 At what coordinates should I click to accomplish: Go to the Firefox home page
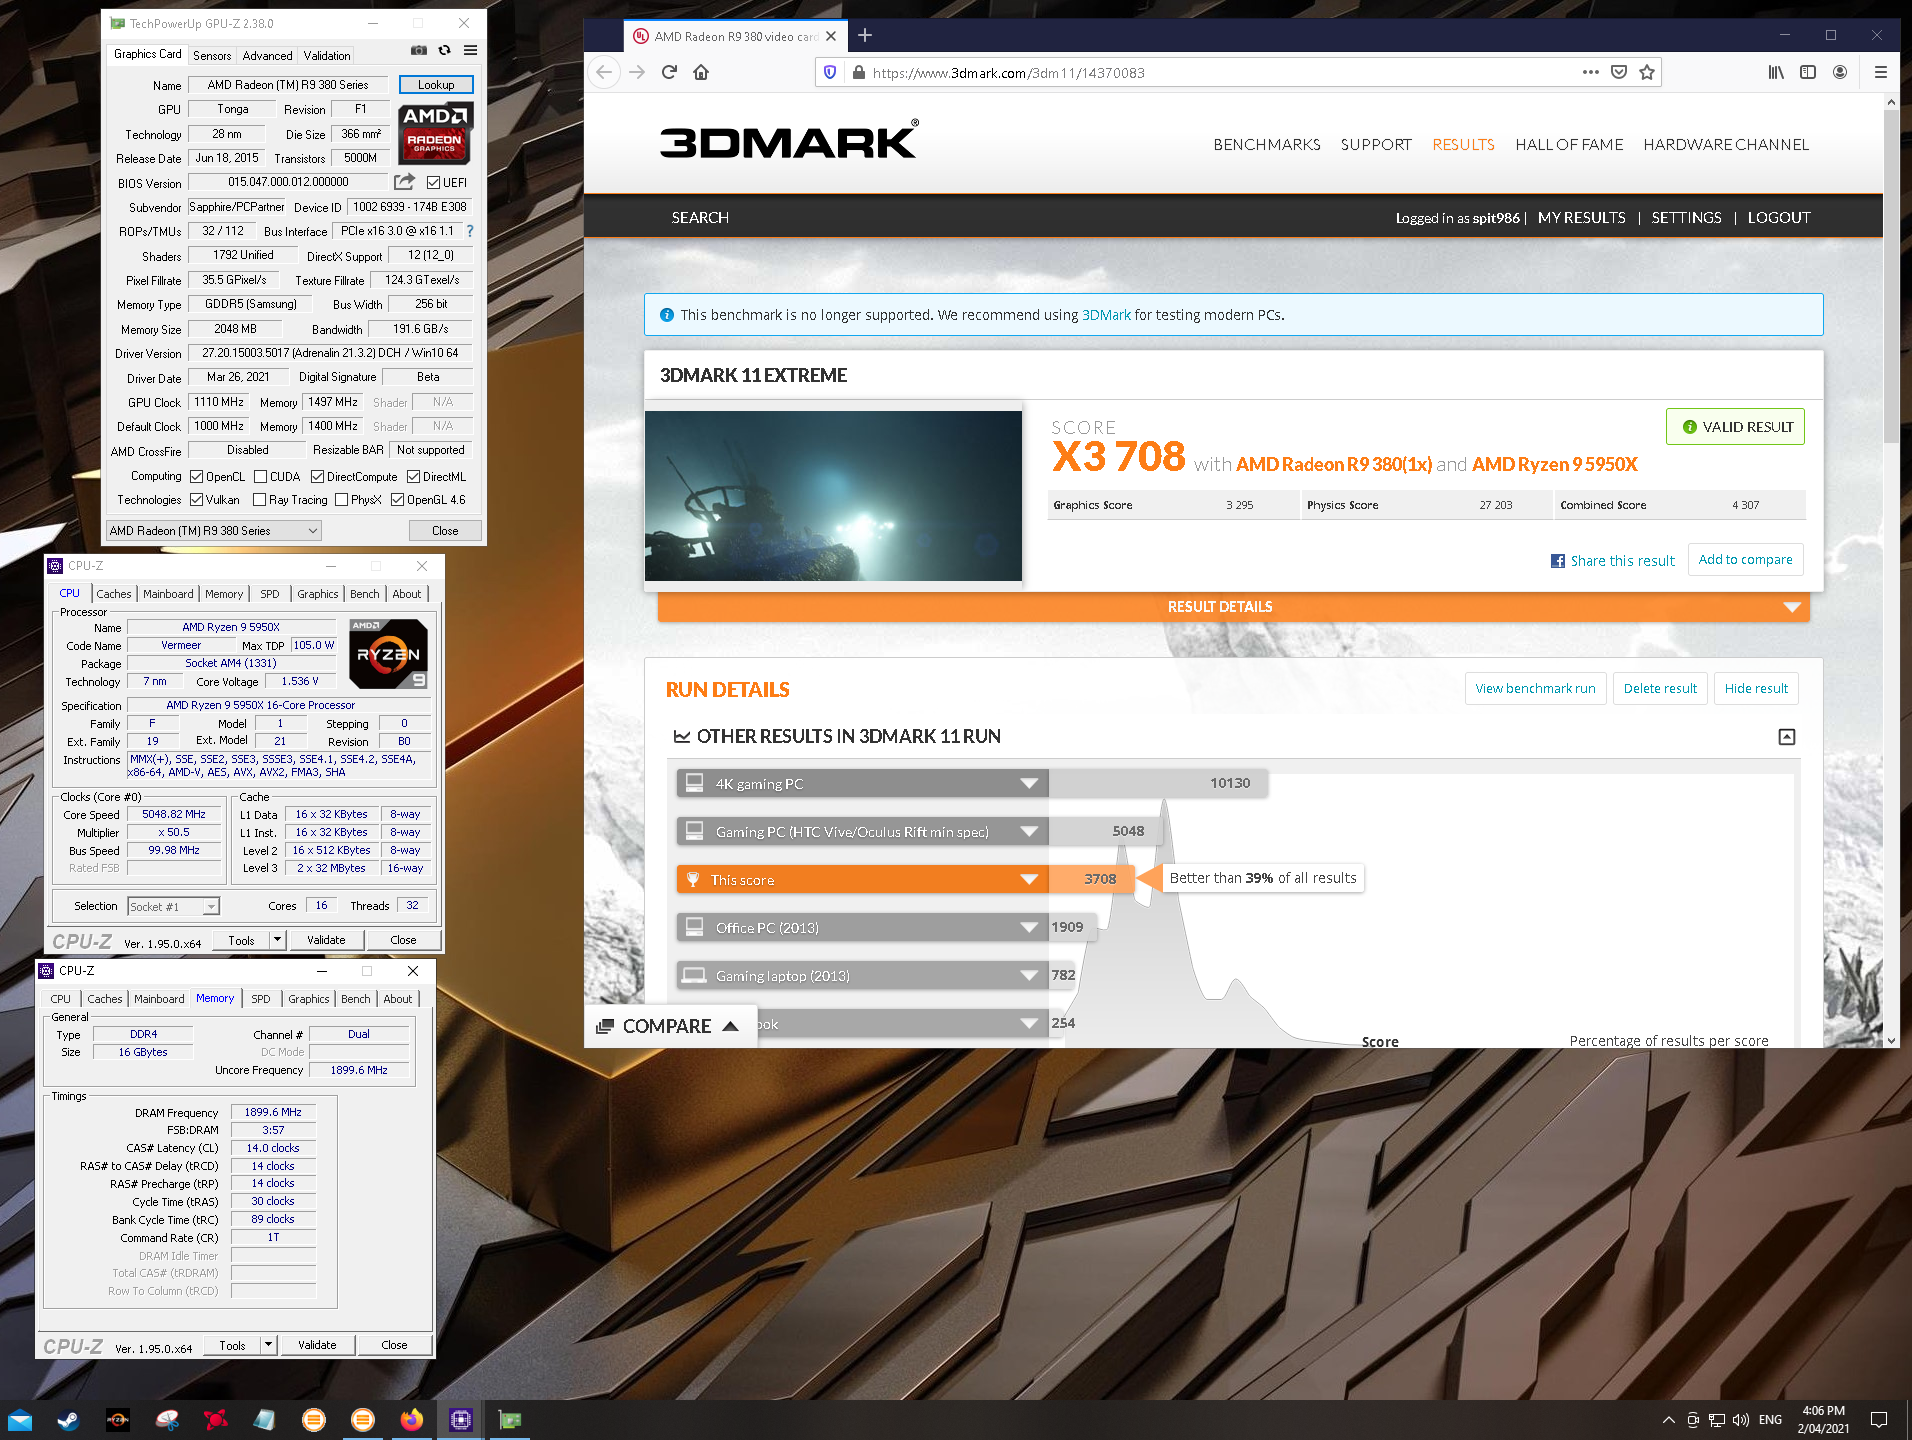(701, 72)
